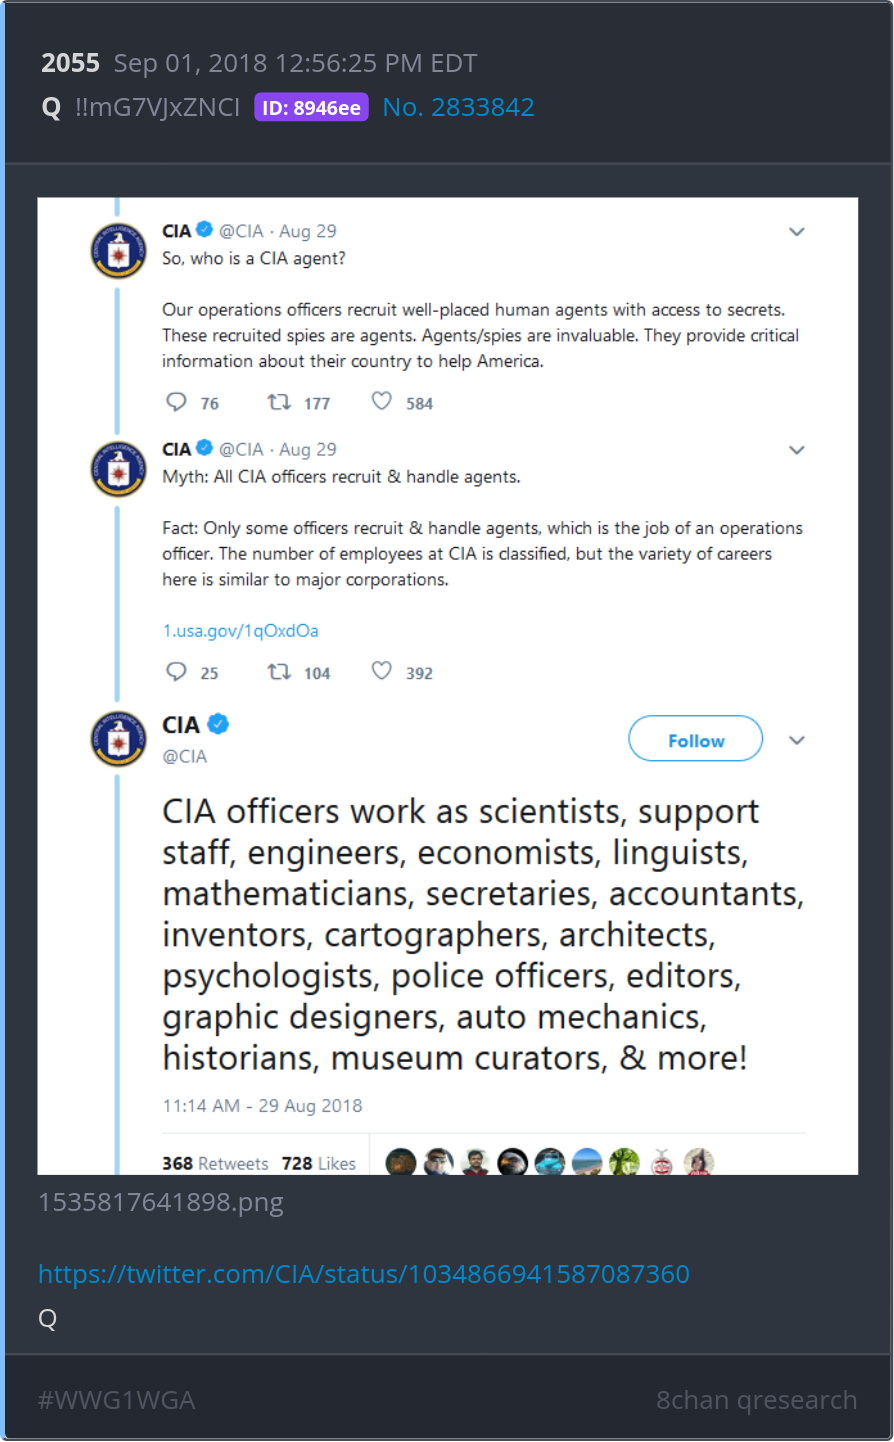Click CIA seal avatar on main tweet

[x=119, y=739]
